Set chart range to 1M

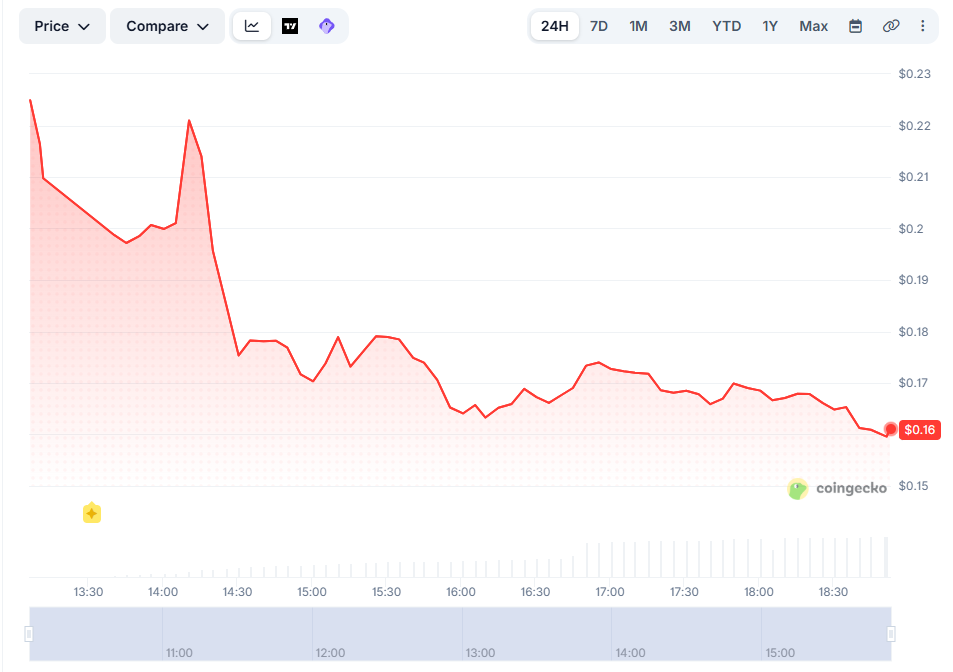(x=638, y=26)
